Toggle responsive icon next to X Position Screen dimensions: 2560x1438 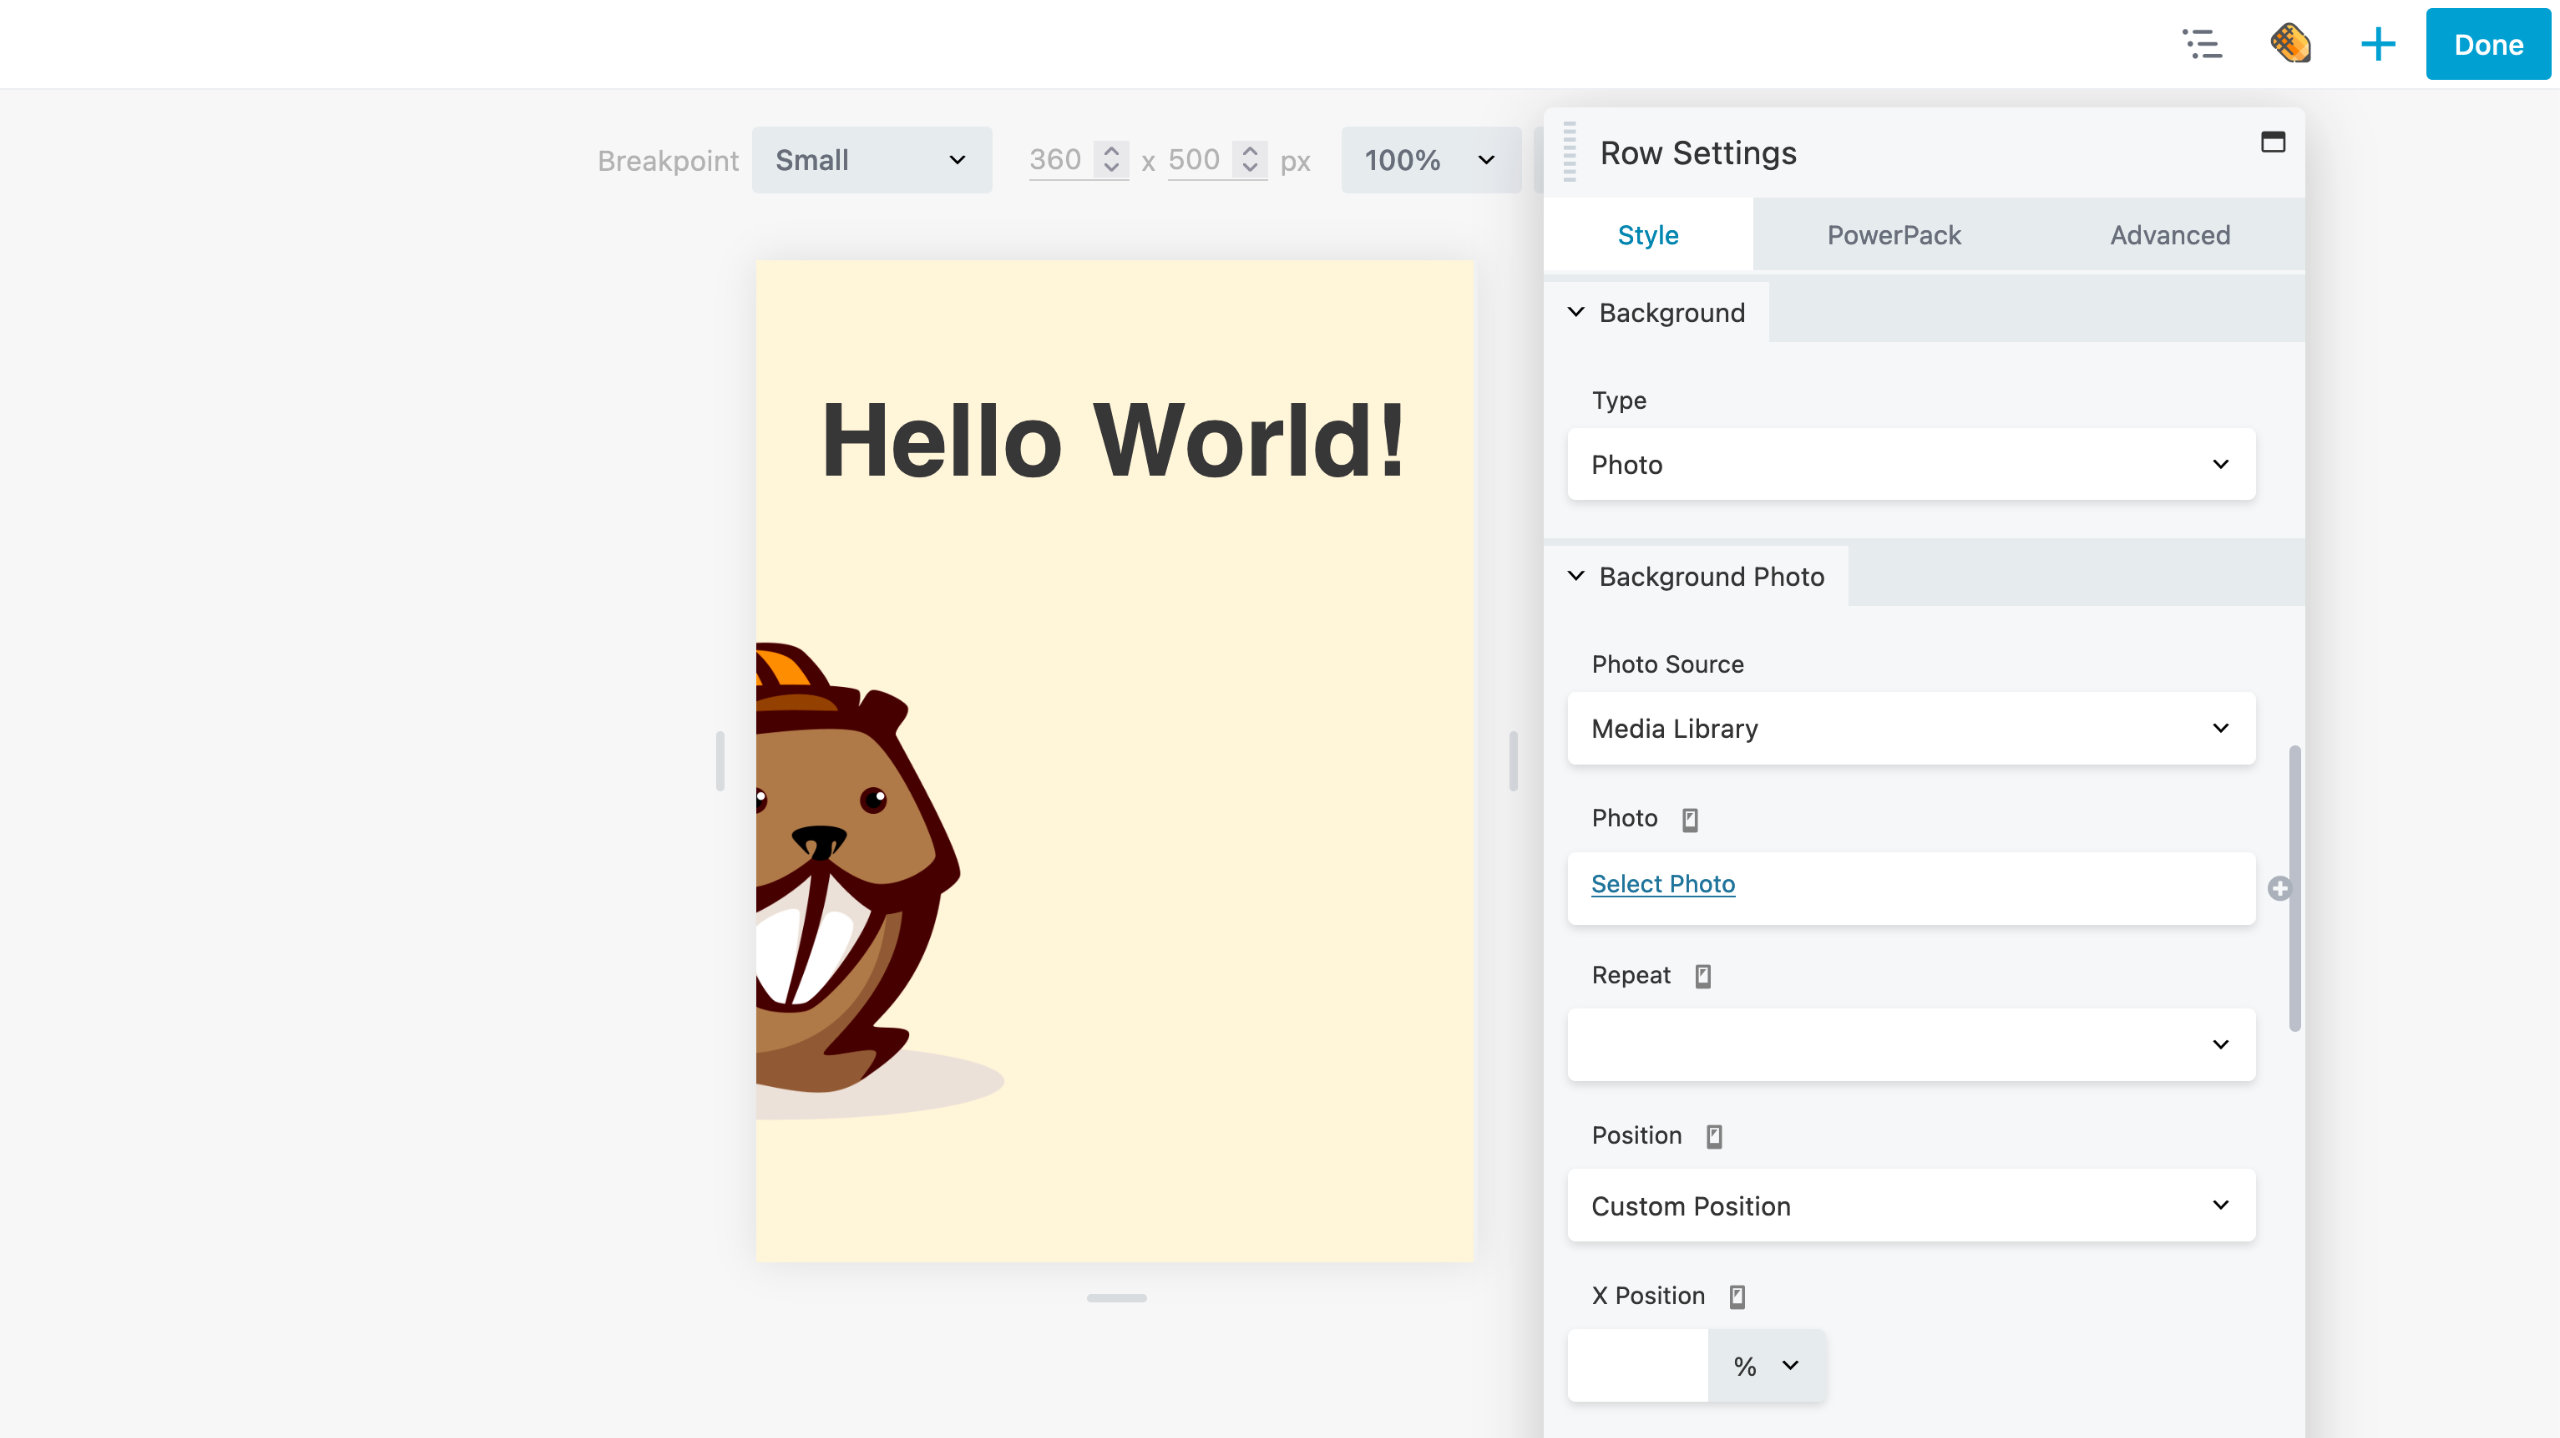(1737, 1297)
